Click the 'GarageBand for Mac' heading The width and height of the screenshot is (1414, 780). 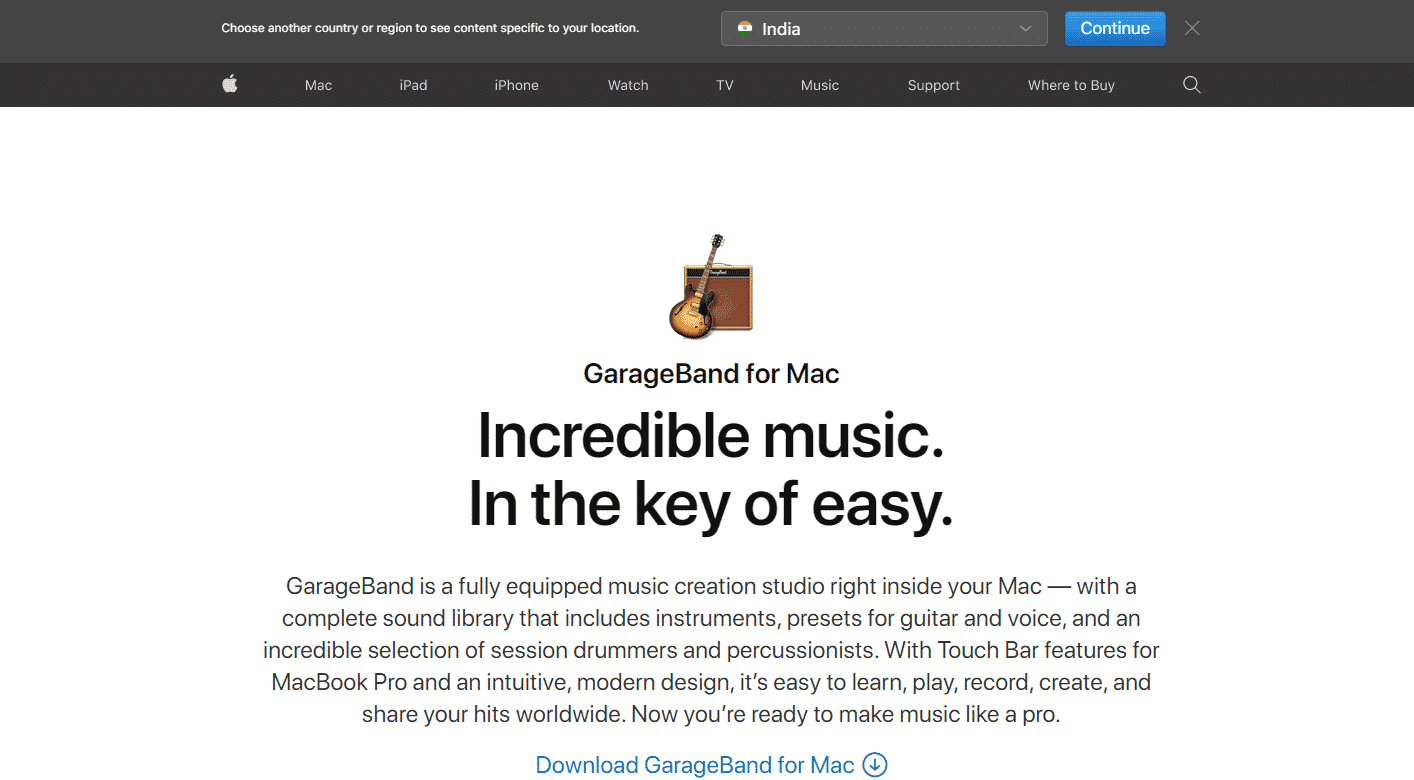point(711,374)
